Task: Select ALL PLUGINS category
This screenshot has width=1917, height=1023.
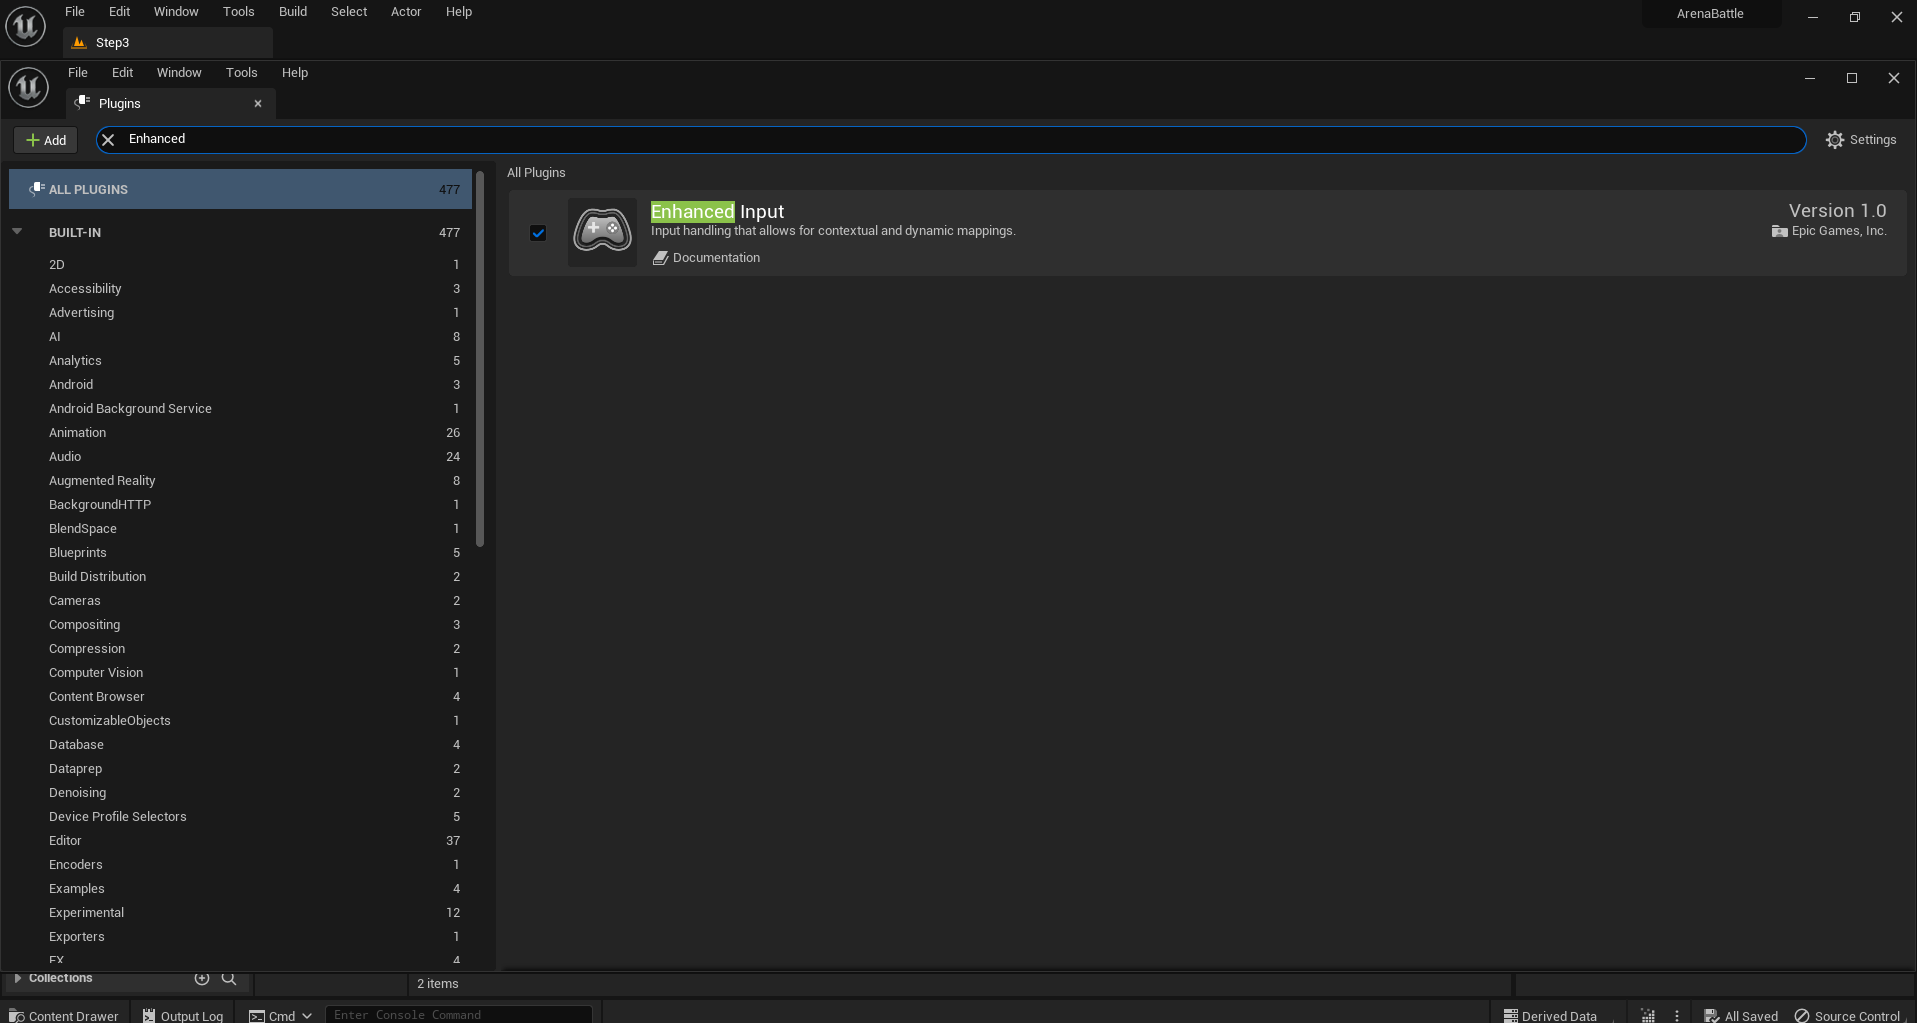Action: (x=240, y=189)
